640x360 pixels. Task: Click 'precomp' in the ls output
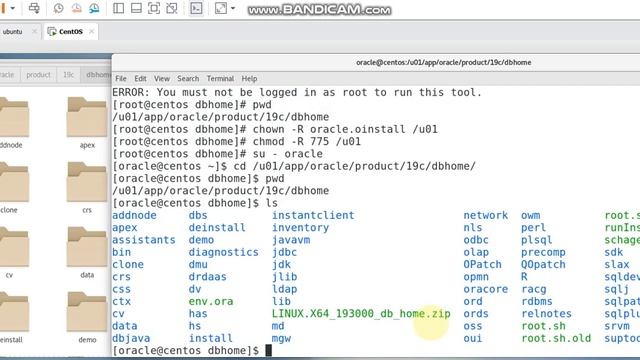click(543, 252)
